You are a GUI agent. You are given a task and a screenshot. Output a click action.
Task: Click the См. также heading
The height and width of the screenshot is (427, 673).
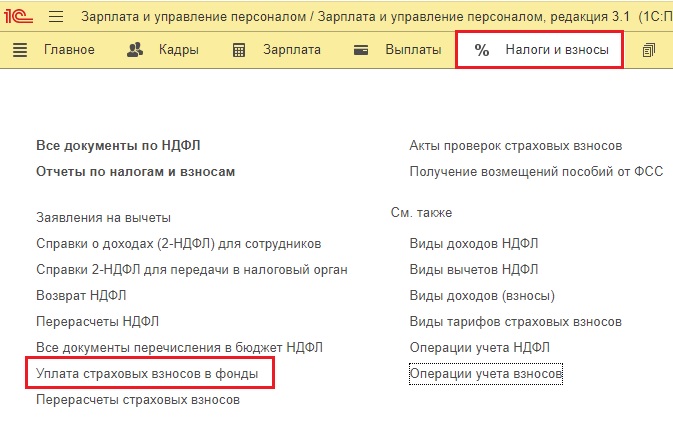click(421, 212)
